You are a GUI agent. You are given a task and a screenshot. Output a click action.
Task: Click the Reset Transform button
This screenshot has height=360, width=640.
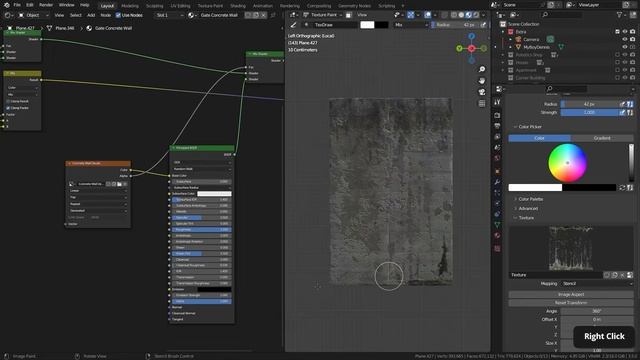pyautogui.click(x=571, y=303)
